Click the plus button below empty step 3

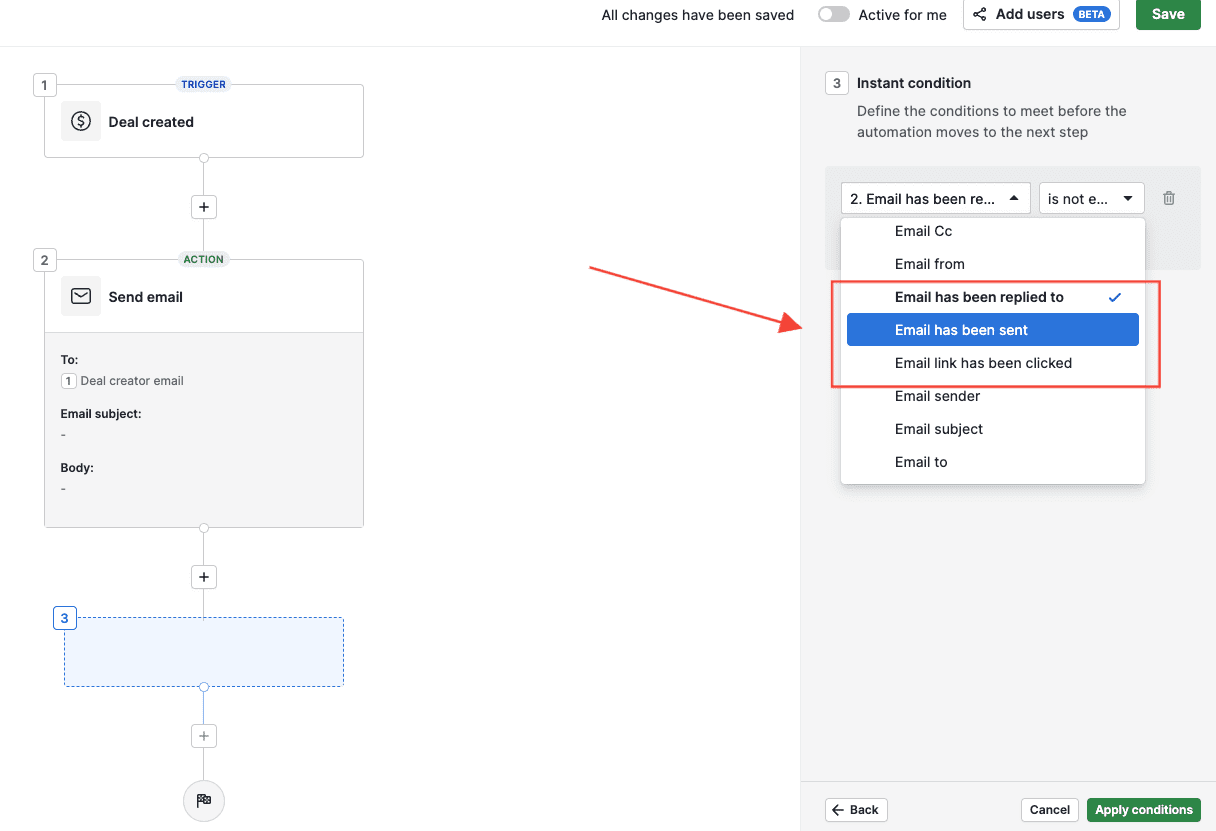[204, 736]
